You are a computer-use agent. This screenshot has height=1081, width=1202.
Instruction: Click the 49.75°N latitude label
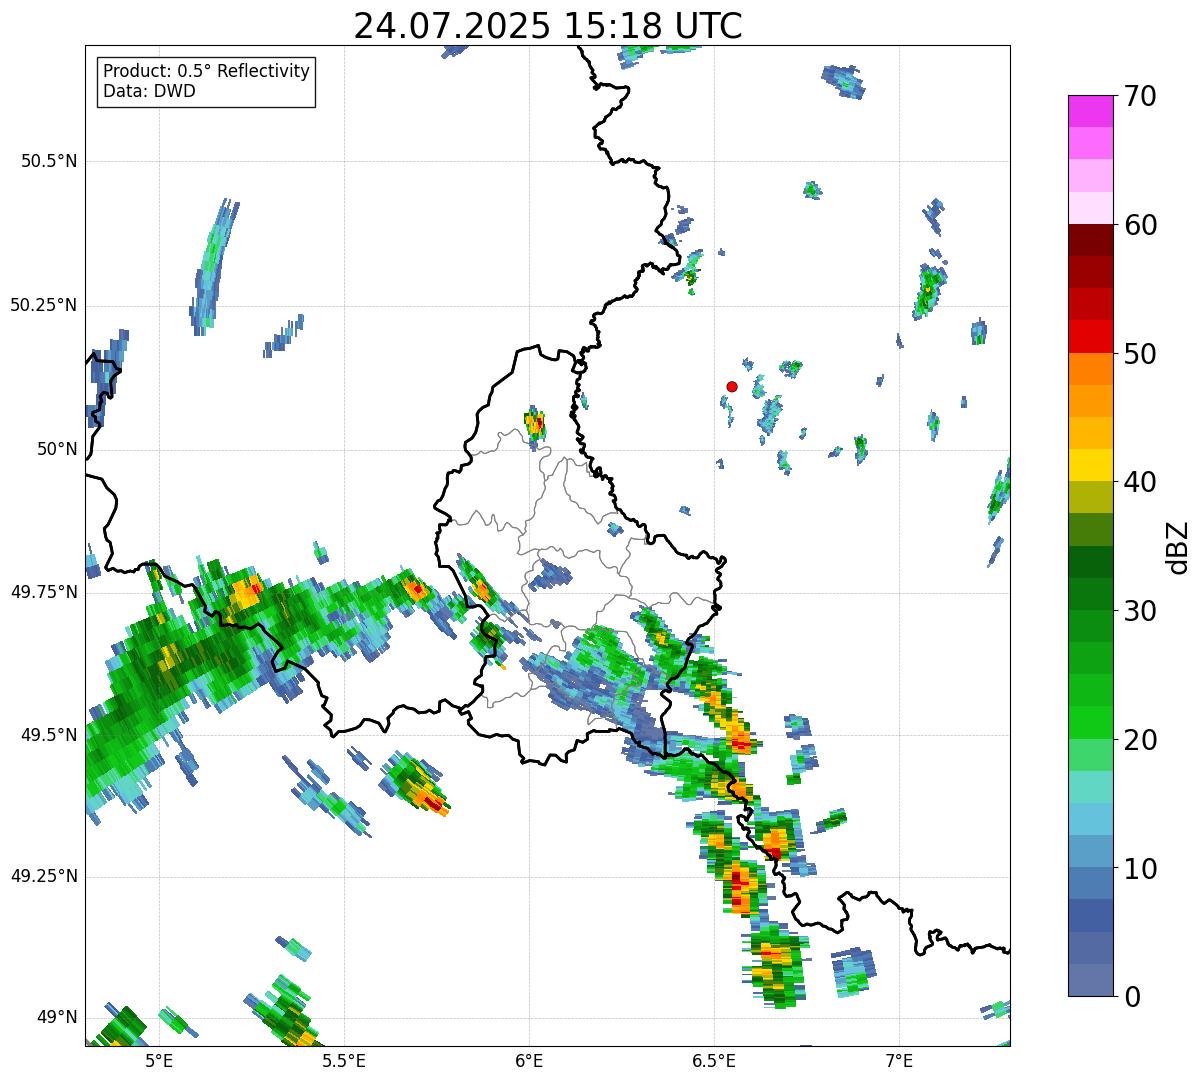click(44, 592)
